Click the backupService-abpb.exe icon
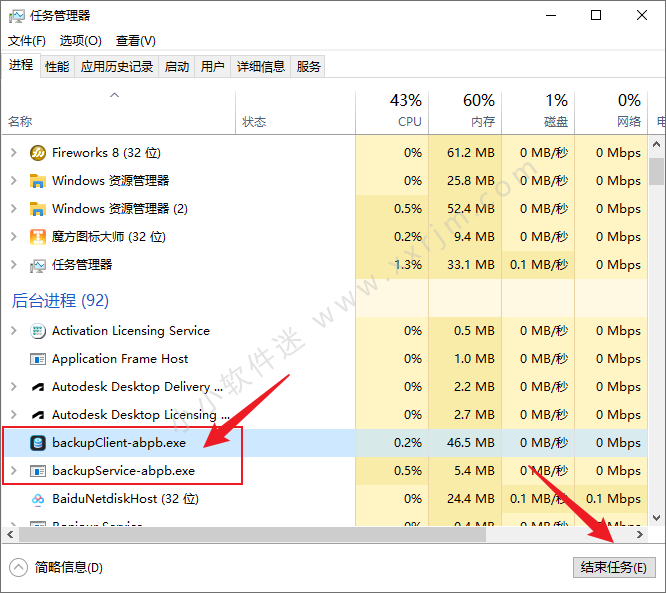Viewport: 666px width, 593px height. (38, 471)
